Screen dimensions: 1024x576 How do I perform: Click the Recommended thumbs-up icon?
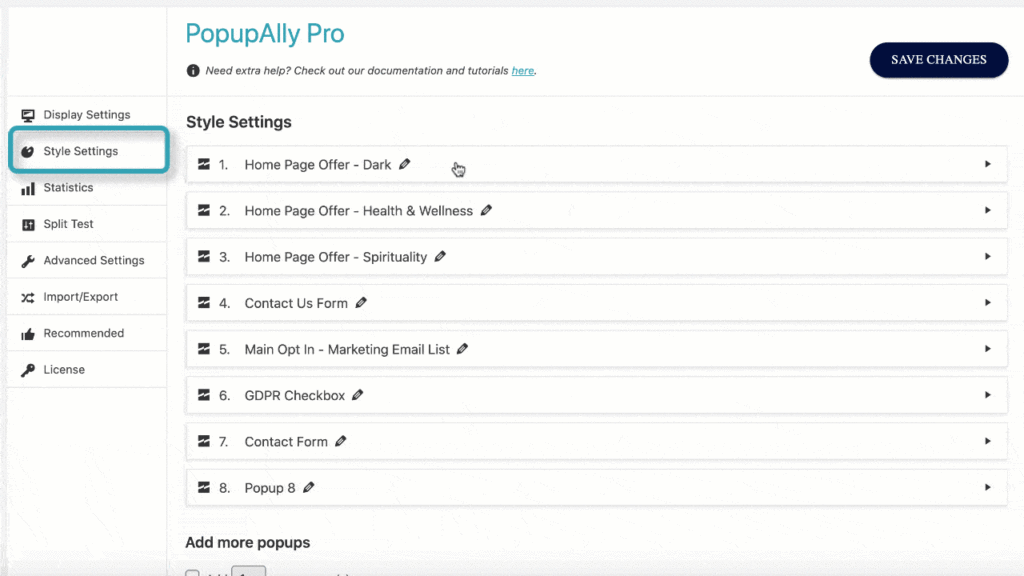coord(28,333)
